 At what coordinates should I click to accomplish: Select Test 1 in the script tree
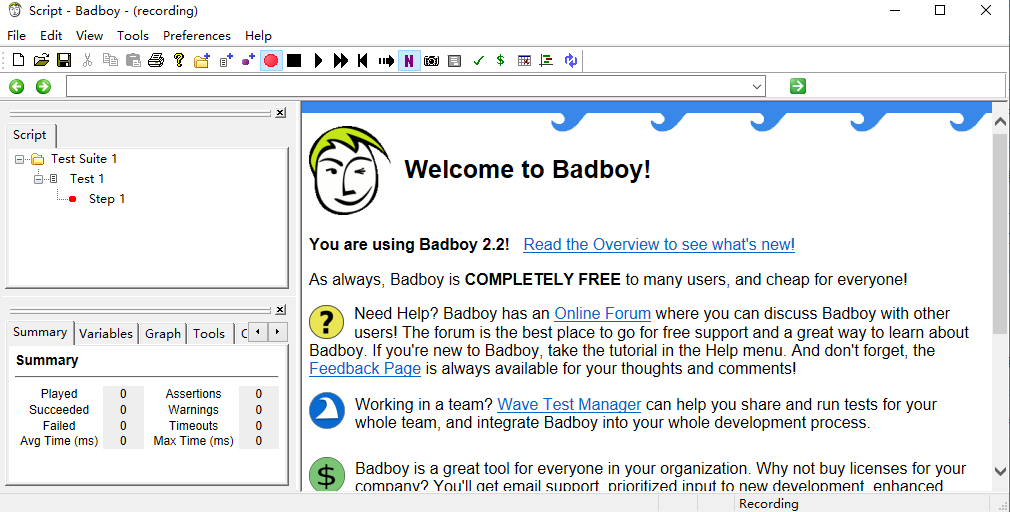pyautogui.click(x=87, y=178)
